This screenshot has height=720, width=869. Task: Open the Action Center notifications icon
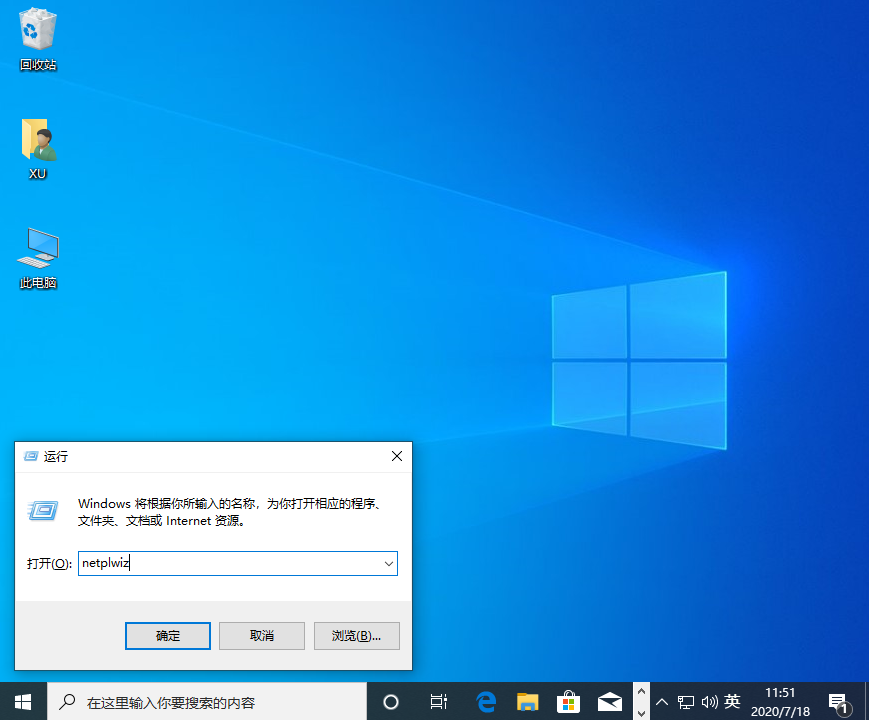click(838, 701)
